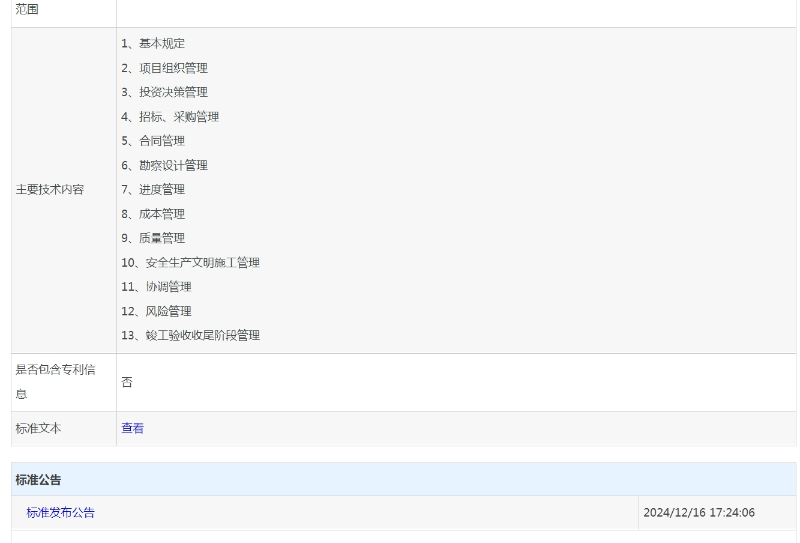The image size is (800, 543).
Task: Click list item 2、项目组织管理
Action: [164, 68]
